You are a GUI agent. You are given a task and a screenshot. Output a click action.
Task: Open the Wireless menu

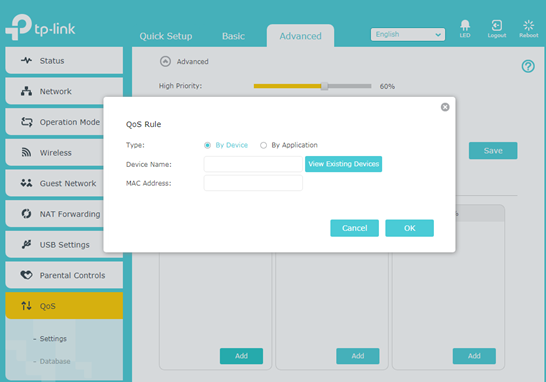click(x=54, y=153)
